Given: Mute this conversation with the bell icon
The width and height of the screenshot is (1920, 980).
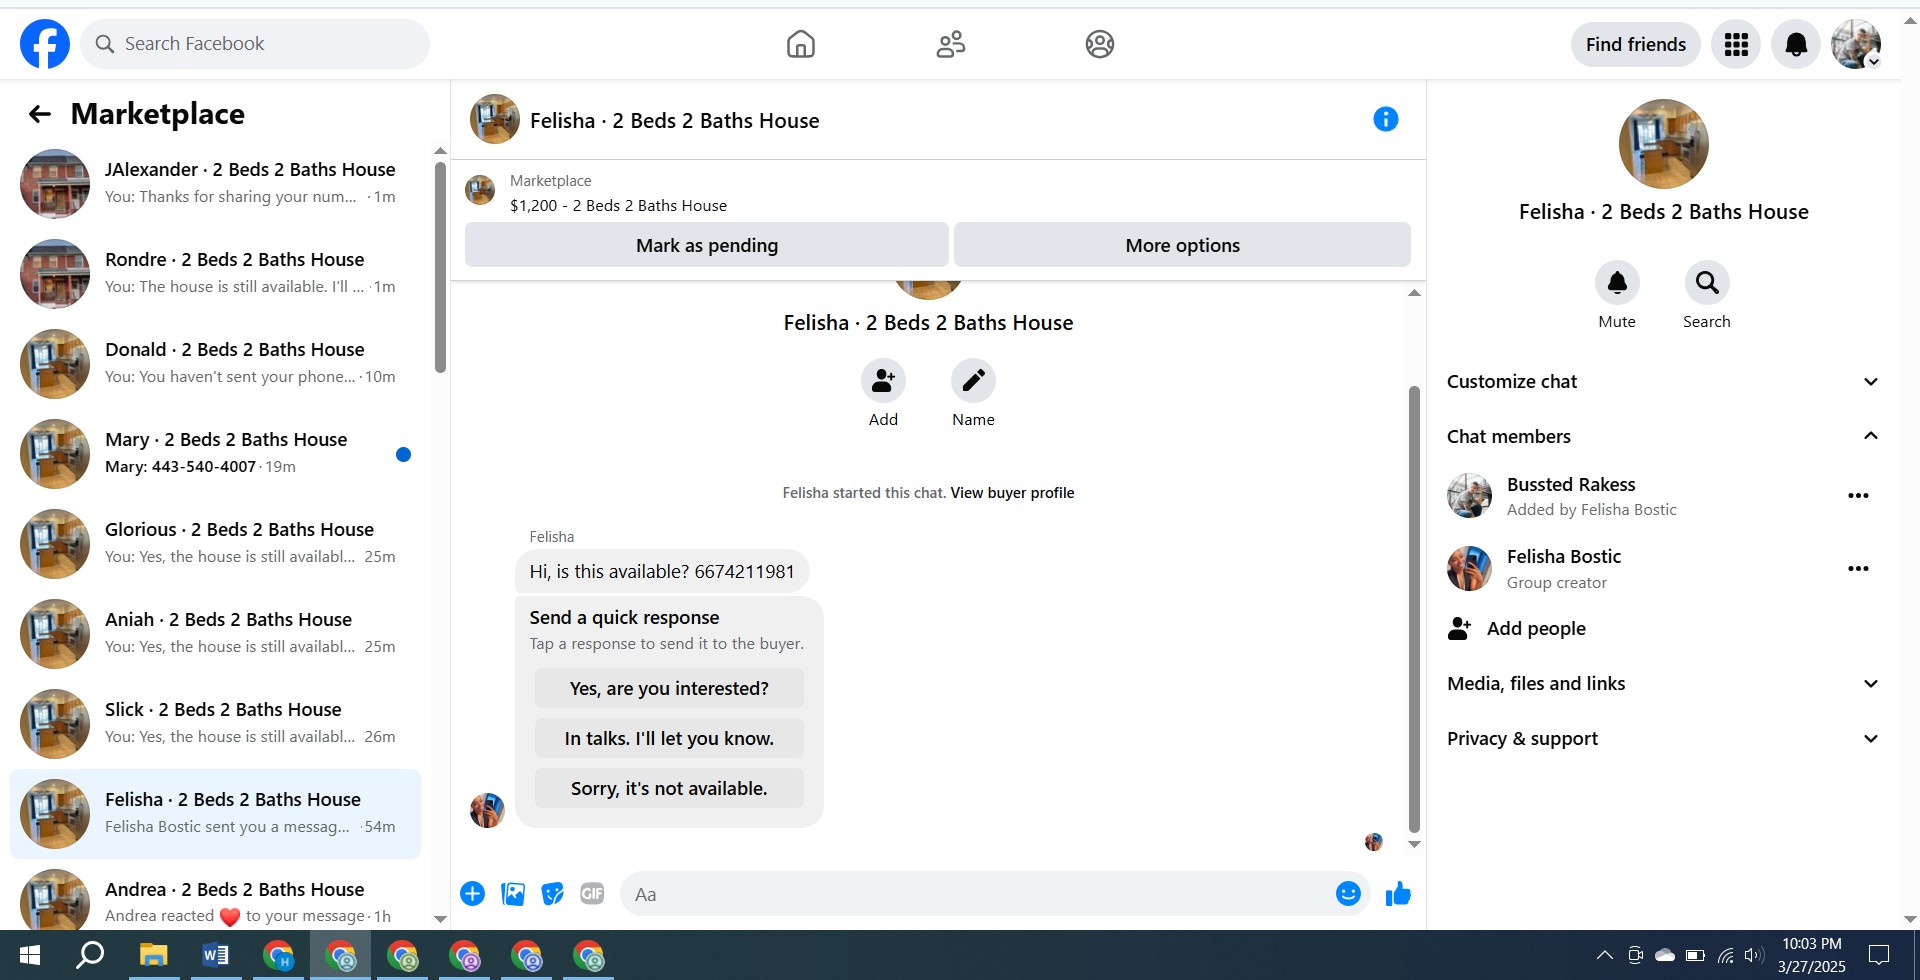Looking at the screenshot, I should pyautogui.click(x=1617, y=283).
